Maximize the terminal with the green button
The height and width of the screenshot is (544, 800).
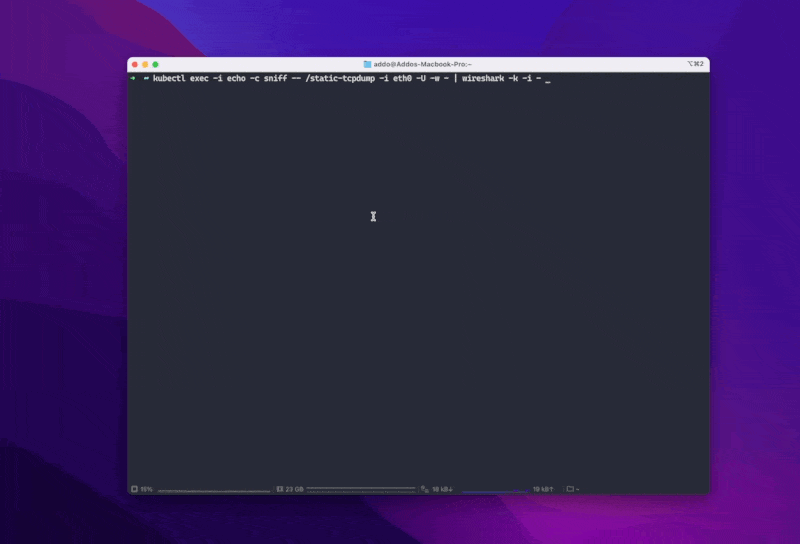point(155,64)
